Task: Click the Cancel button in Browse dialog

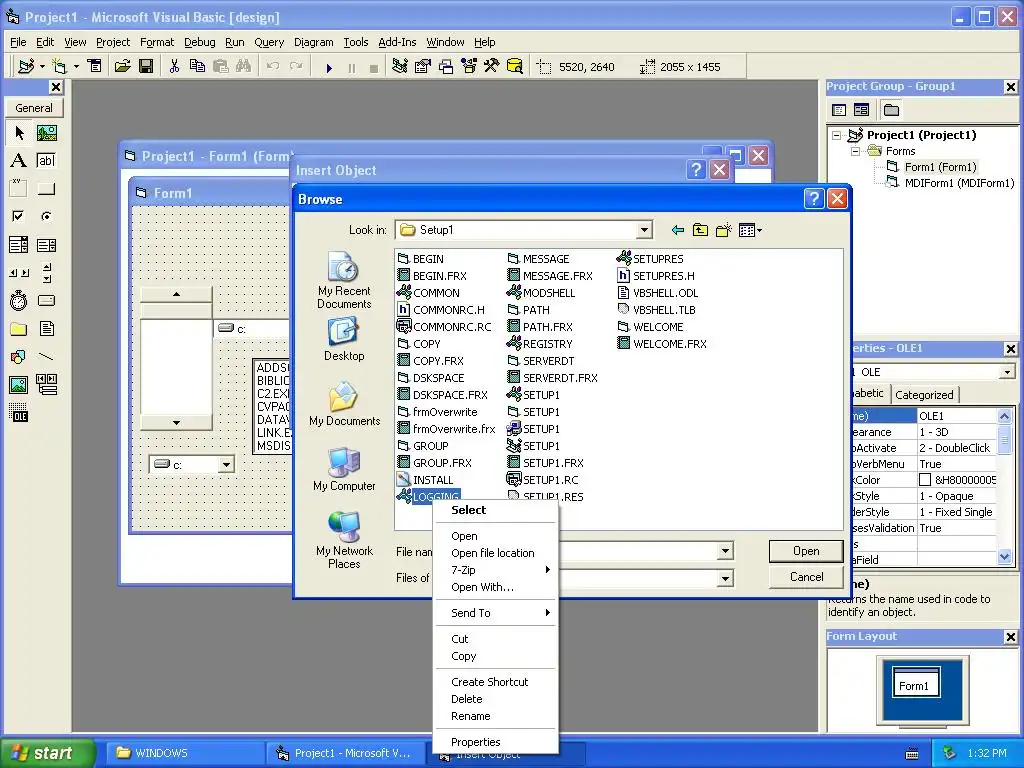Action: coord(806,577)
